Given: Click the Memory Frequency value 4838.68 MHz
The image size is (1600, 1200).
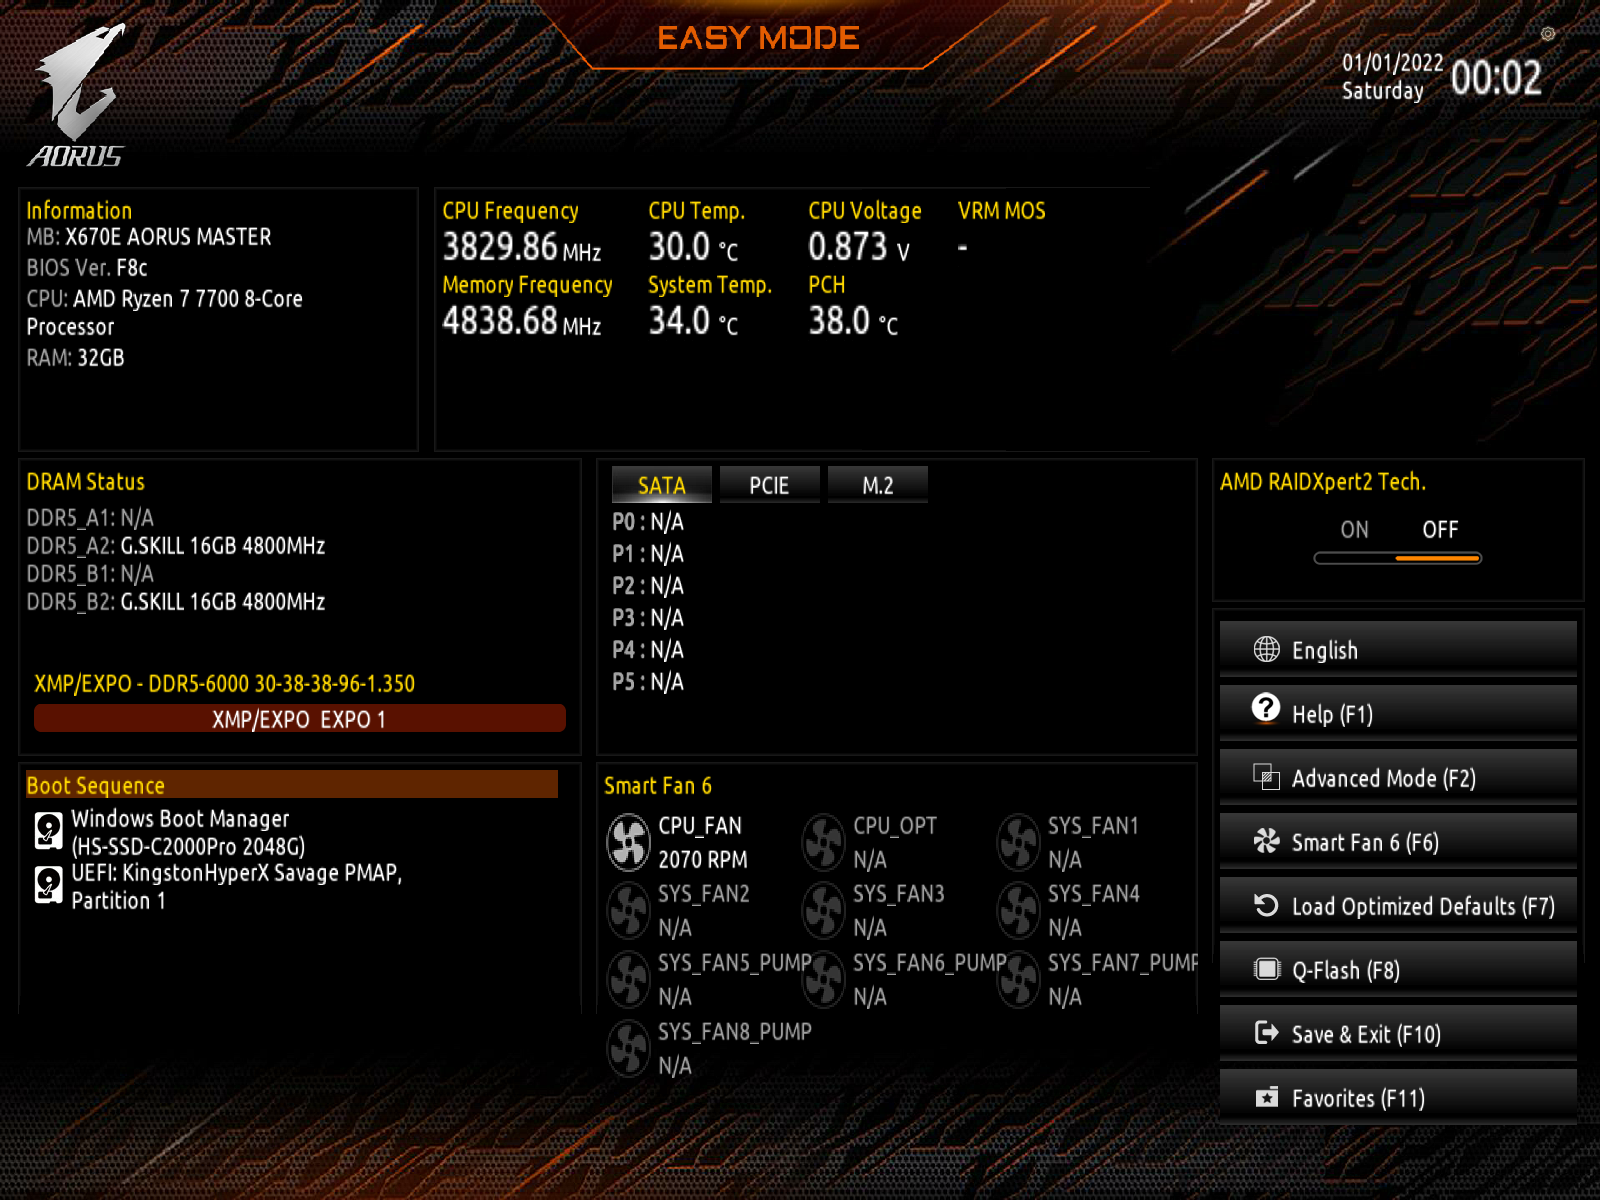Looking at the screenshot, I should click(522, 320).
